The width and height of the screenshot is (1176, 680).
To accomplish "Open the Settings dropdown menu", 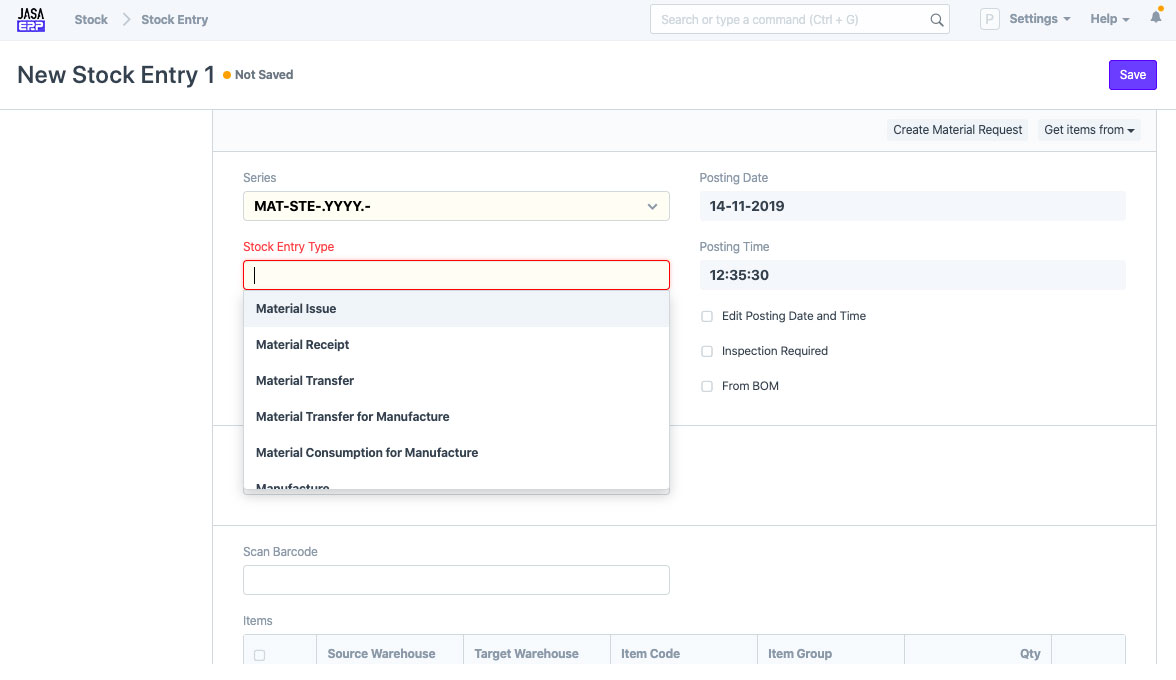I will [x=1039, y=19].
